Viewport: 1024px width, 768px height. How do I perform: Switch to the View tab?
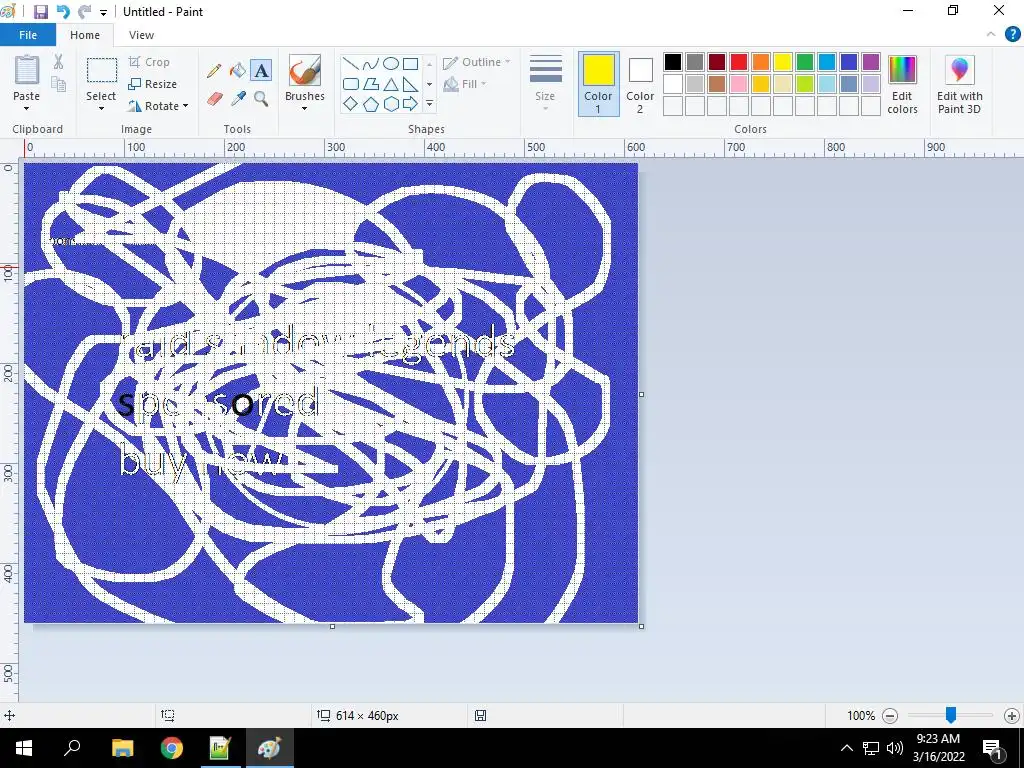pos(141,35)
